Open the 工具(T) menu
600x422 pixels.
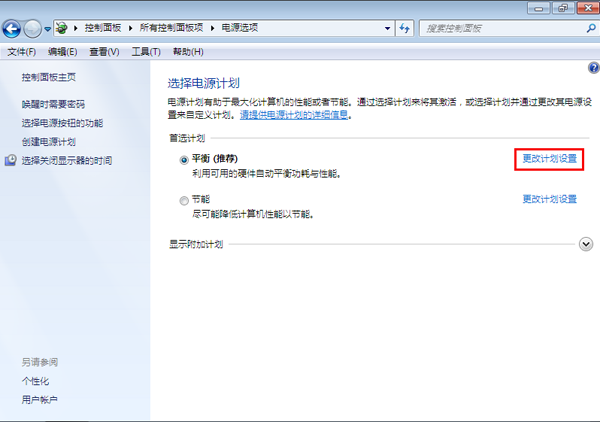(x=146, y=52)
